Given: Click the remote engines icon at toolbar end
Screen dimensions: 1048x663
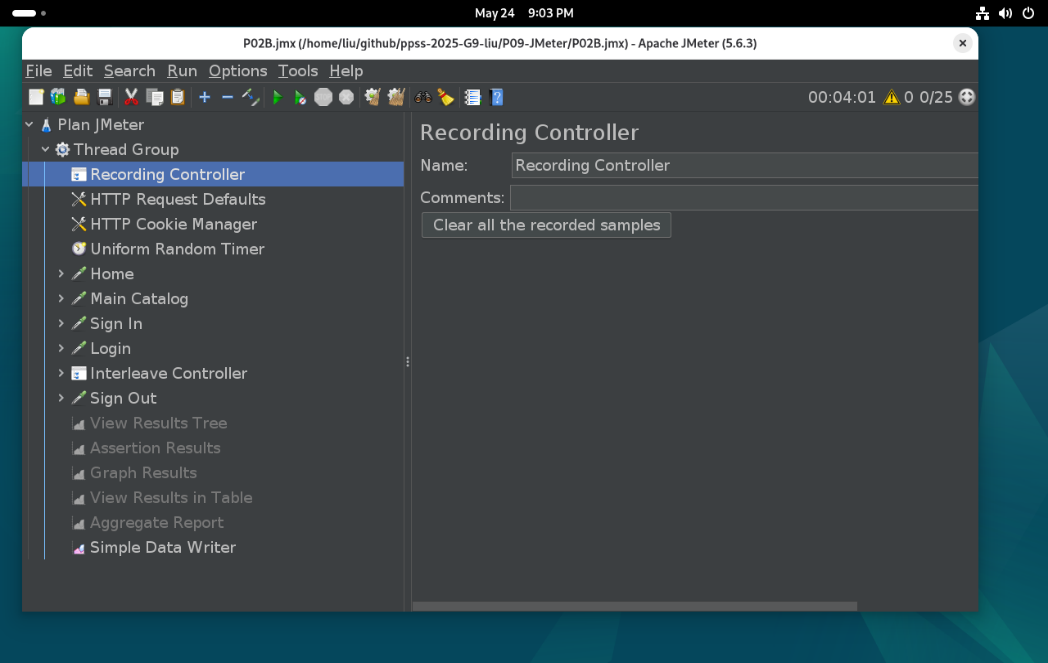Looking at the screenshot, I should coord(966,97).
